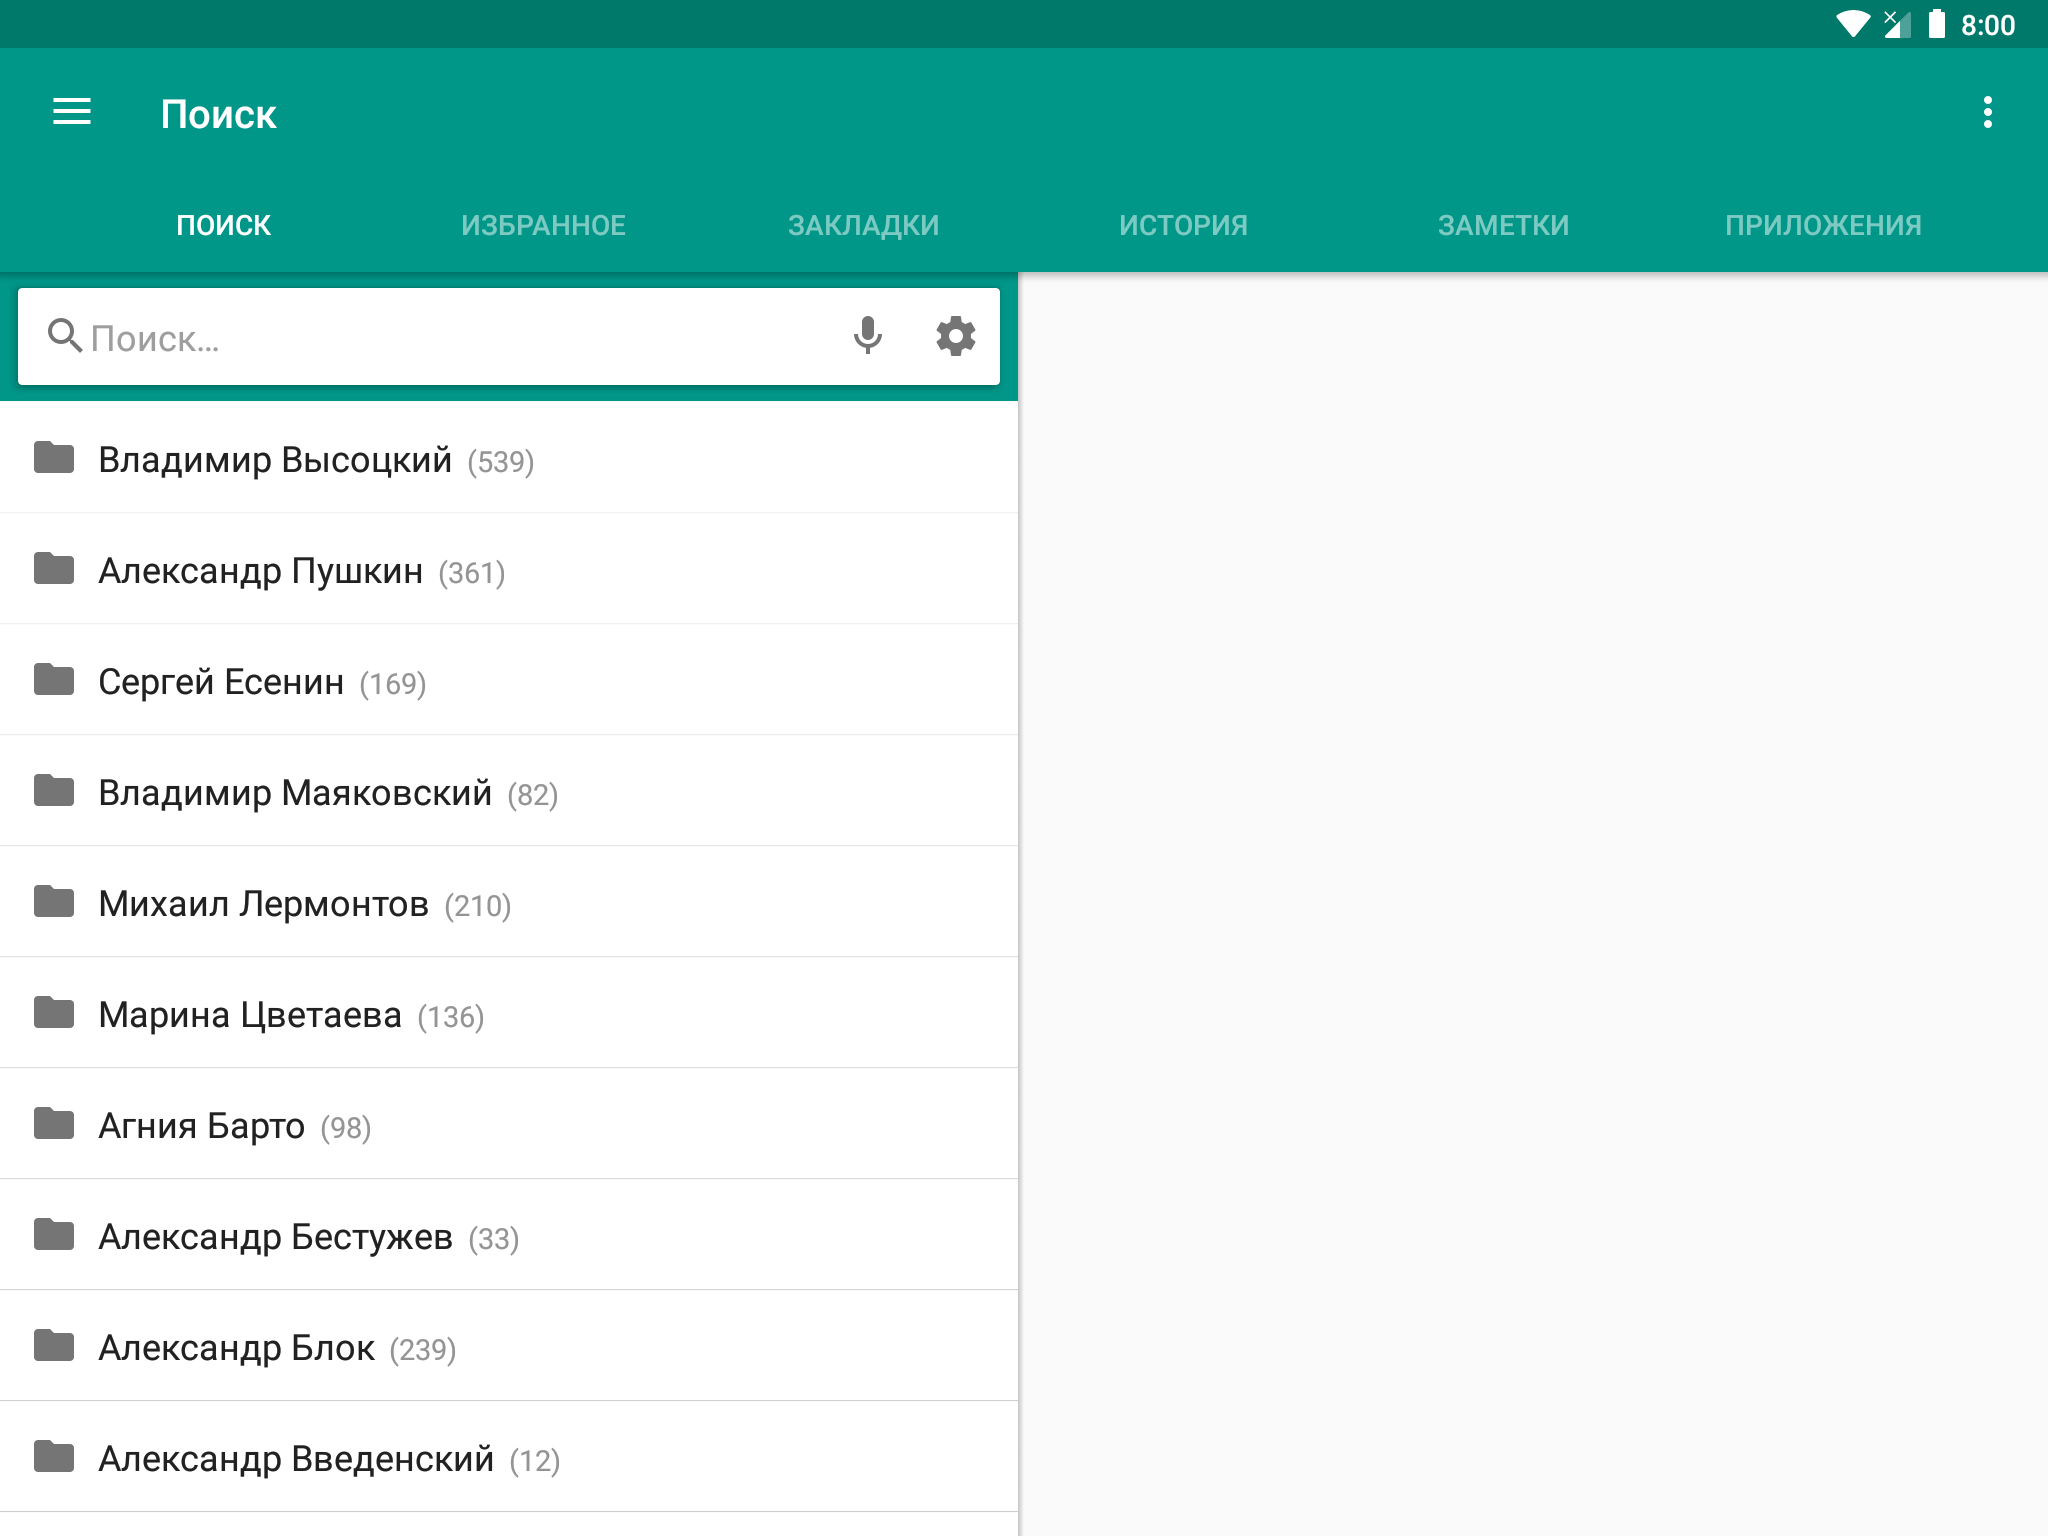Go to the Заметки tab
The image size is (2048, 1536).
(1503, 225)
